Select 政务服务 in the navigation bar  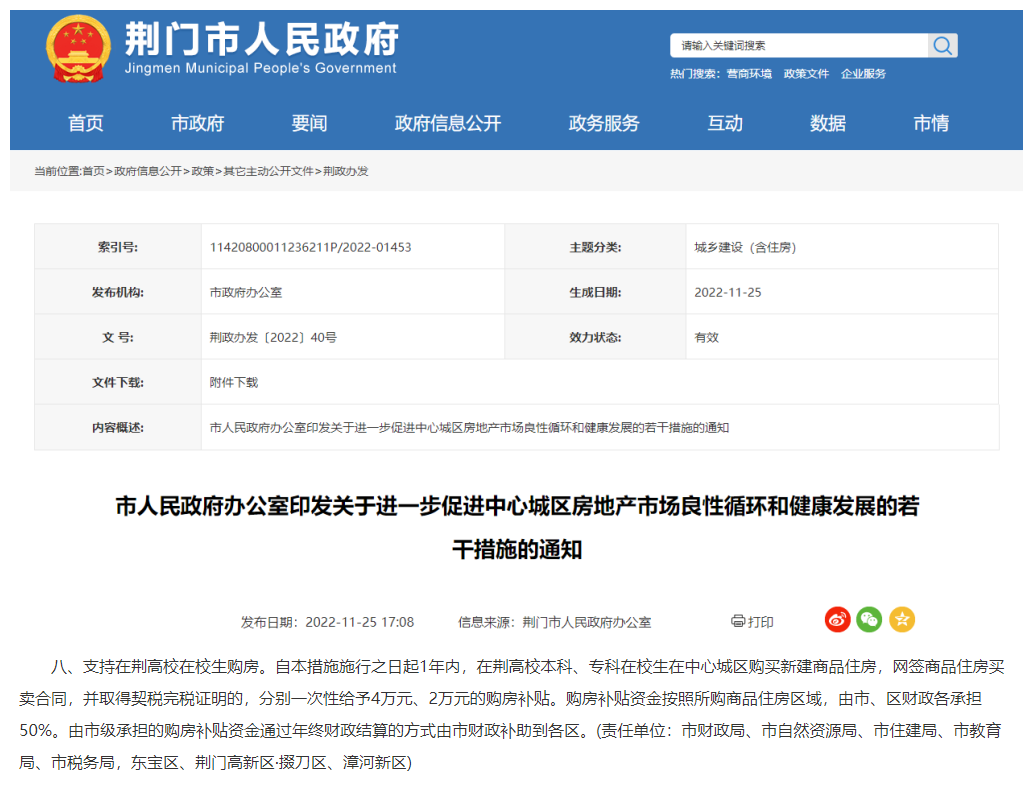click(604, 124)
